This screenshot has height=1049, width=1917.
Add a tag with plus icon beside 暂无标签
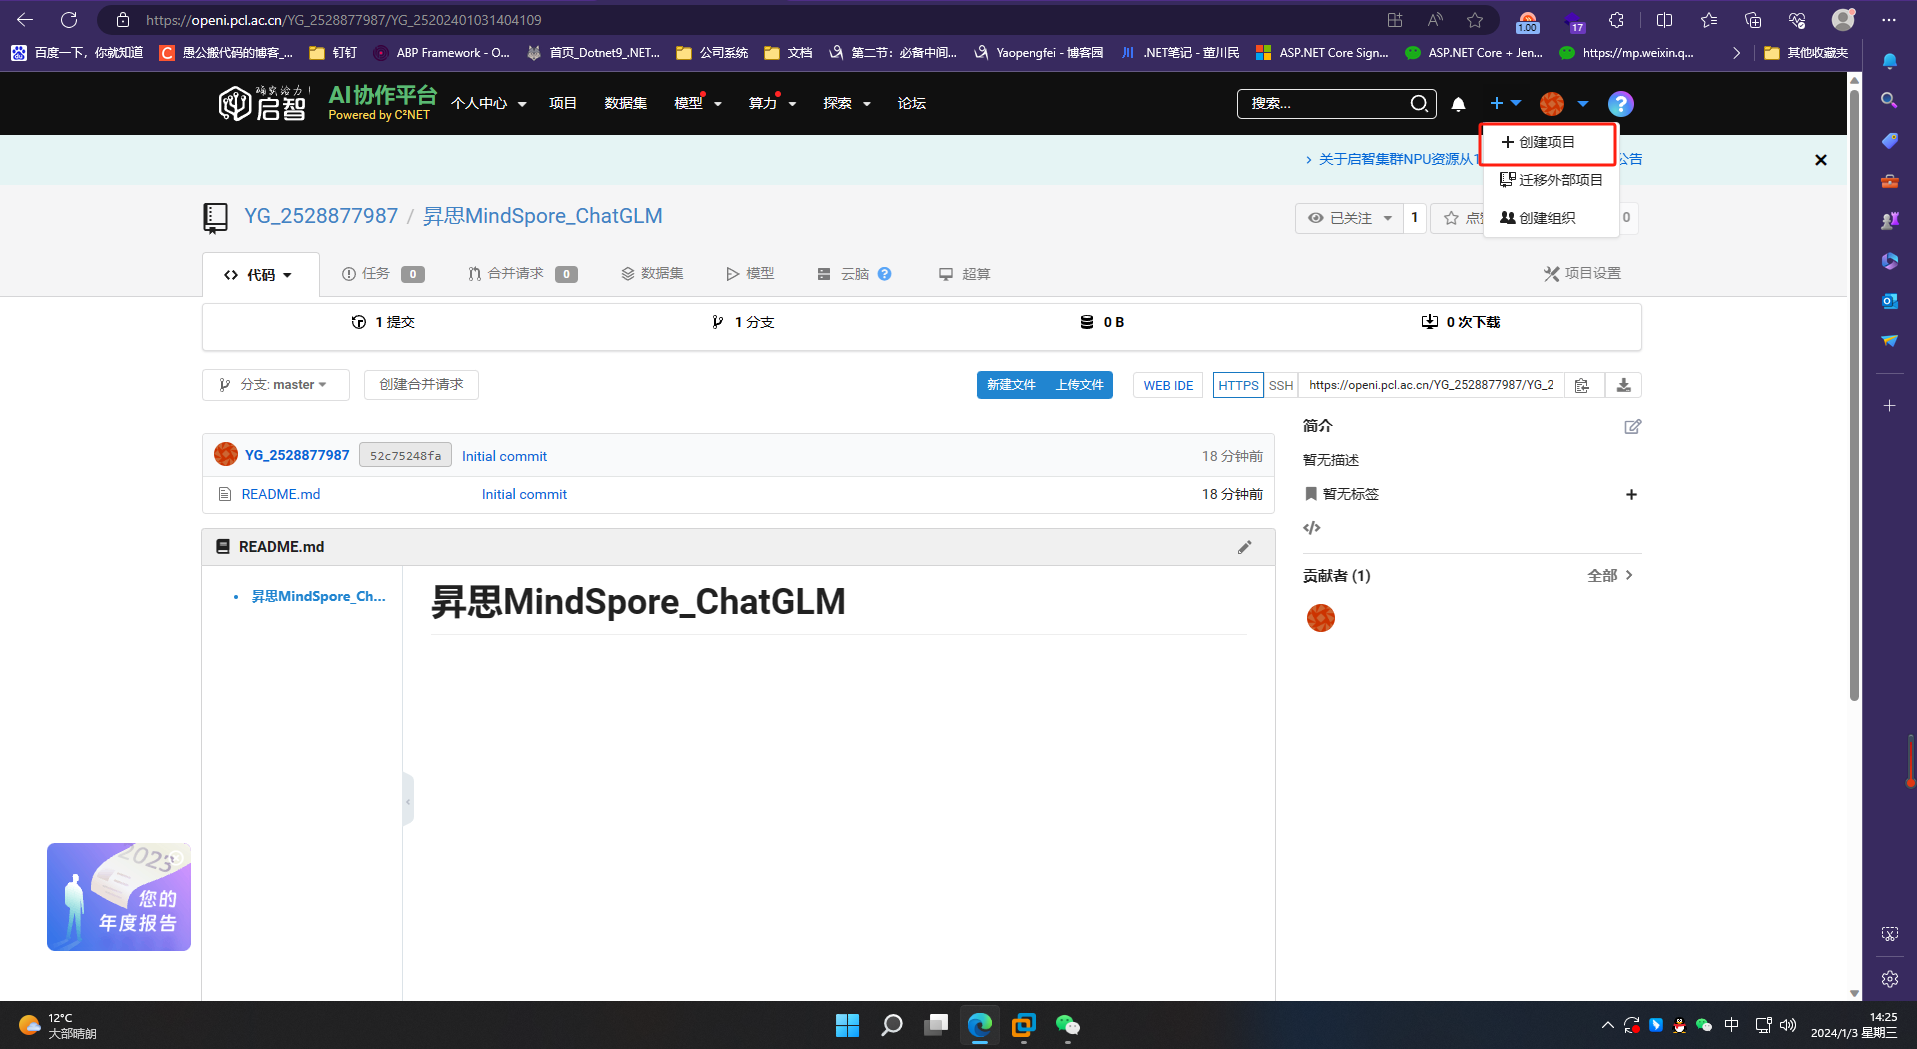1631,494
